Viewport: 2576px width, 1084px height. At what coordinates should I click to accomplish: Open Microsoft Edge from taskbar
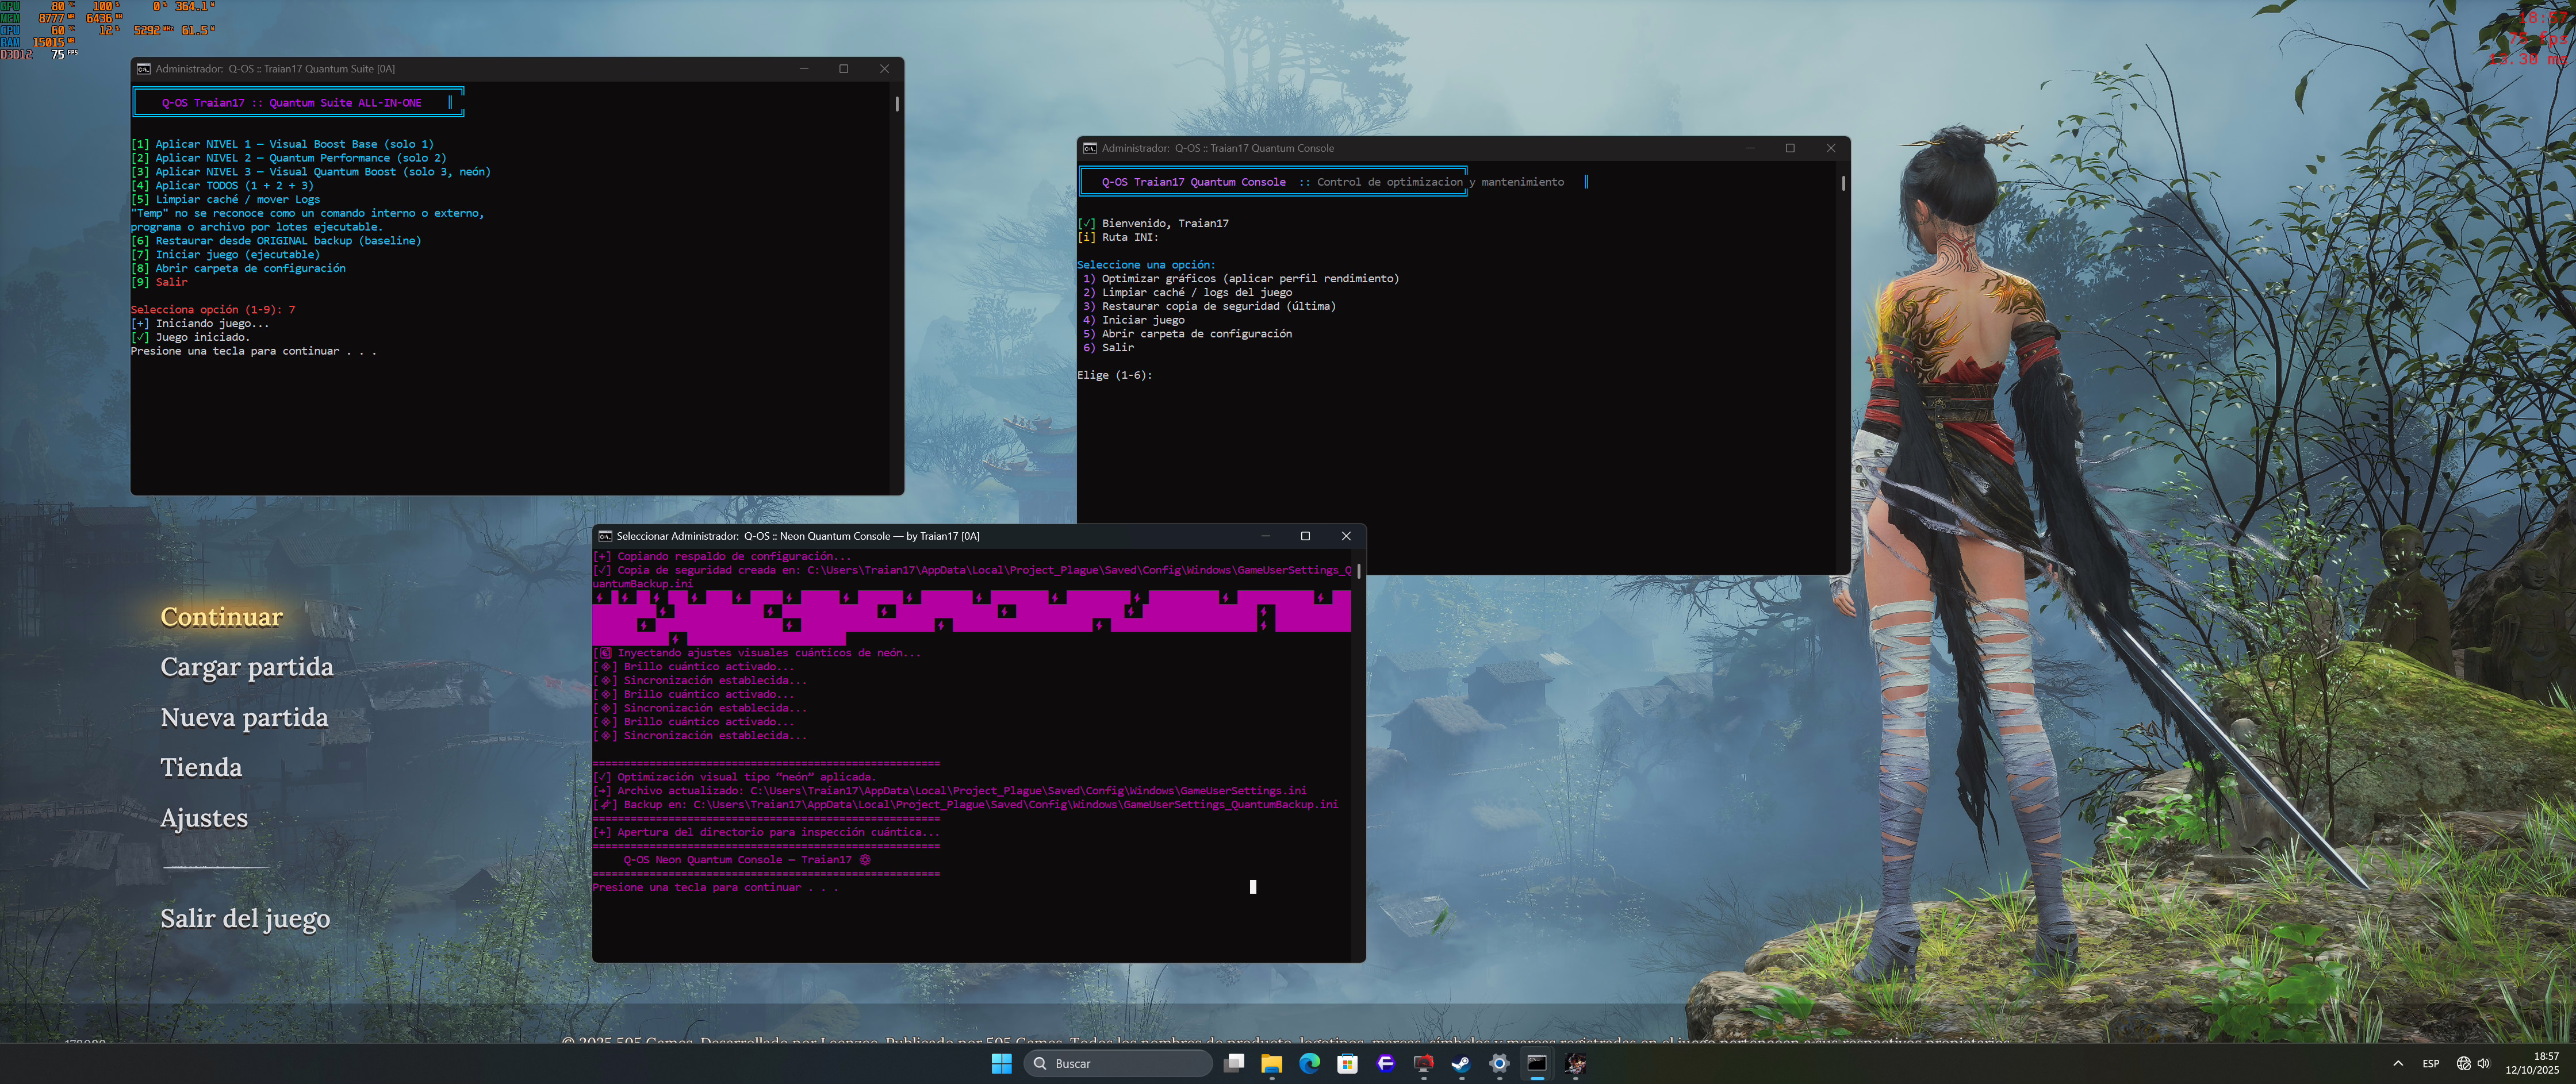[1309, 1063]
